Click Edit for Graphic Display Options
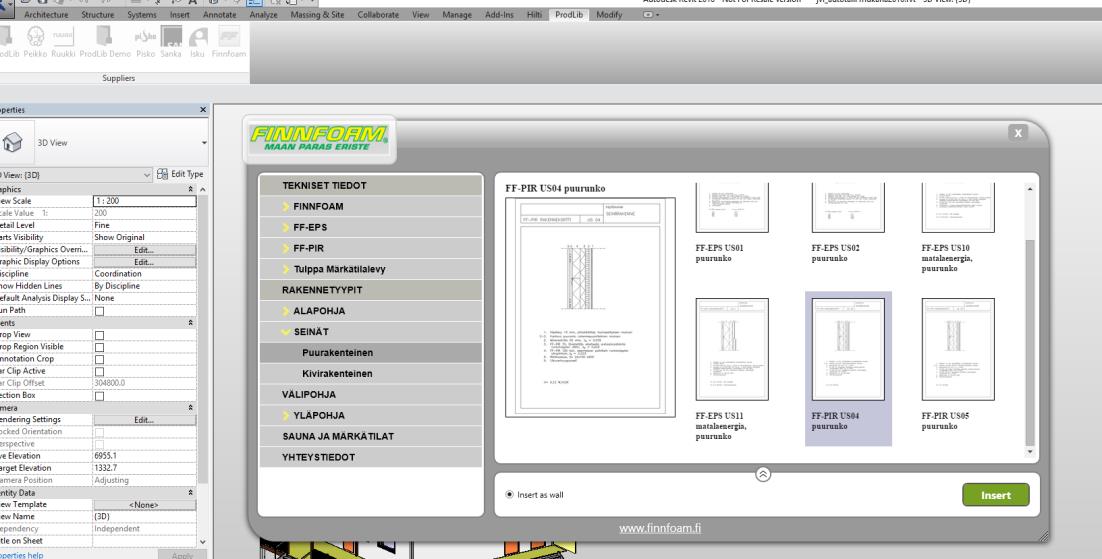 click(x=144, y=262)
